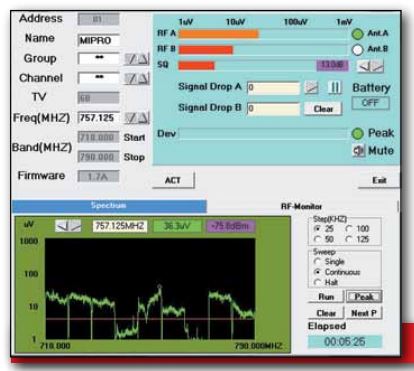Clear the spectrum sweep plot

click(326, 313)
